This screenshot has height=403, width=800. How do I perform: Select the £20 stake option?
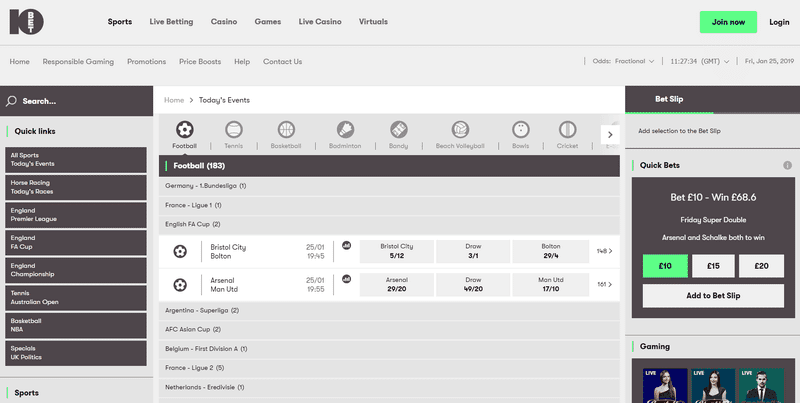tap(761, 265)
